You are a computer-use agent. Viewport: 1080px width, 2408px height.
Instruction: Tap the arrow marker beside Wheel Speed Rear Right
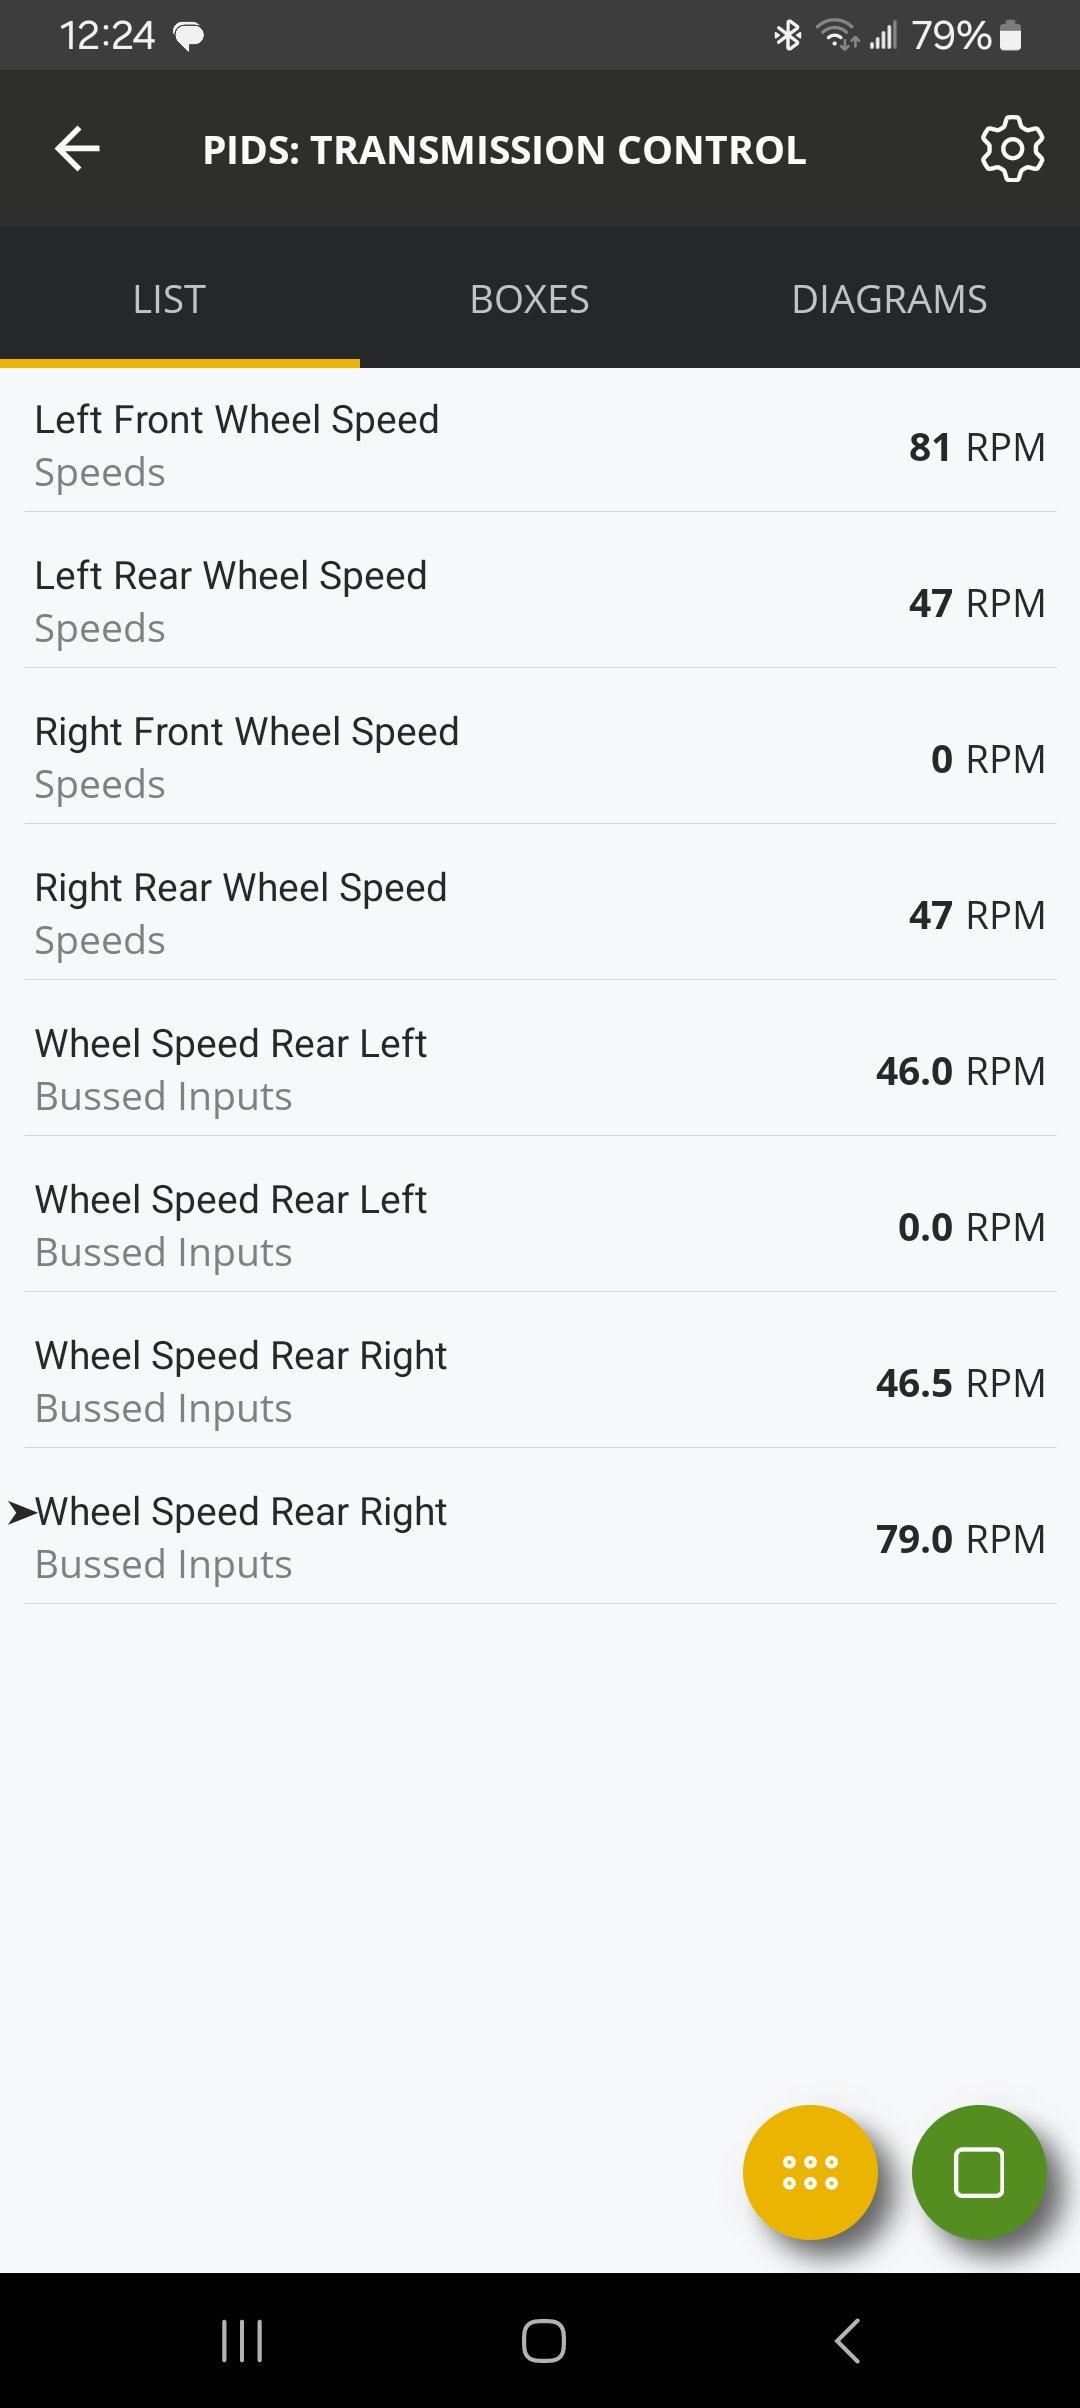coord(21,1512)
